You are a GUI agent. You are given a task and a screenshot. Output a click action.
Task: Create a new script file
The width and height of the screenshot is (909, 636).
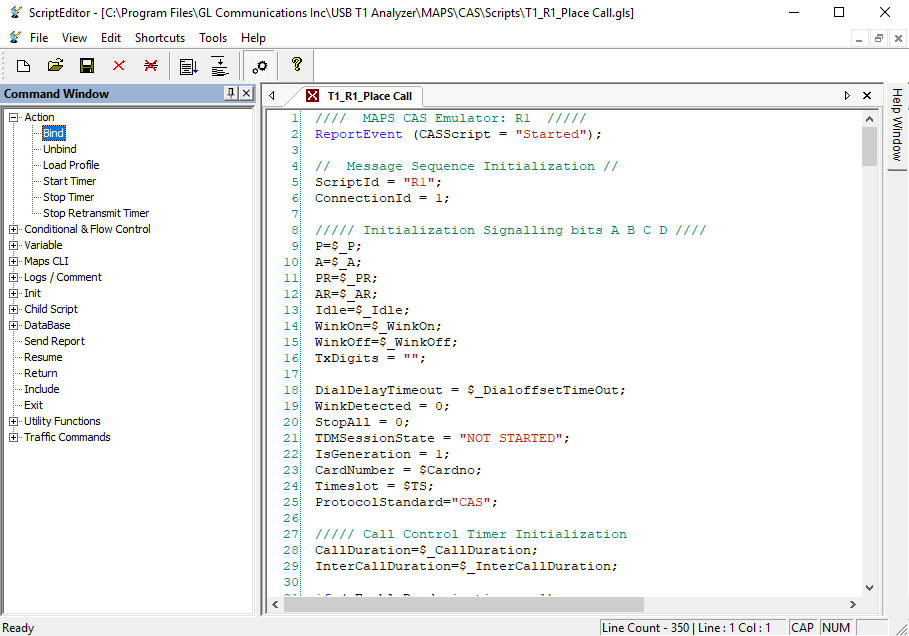[x=23, y=66]
